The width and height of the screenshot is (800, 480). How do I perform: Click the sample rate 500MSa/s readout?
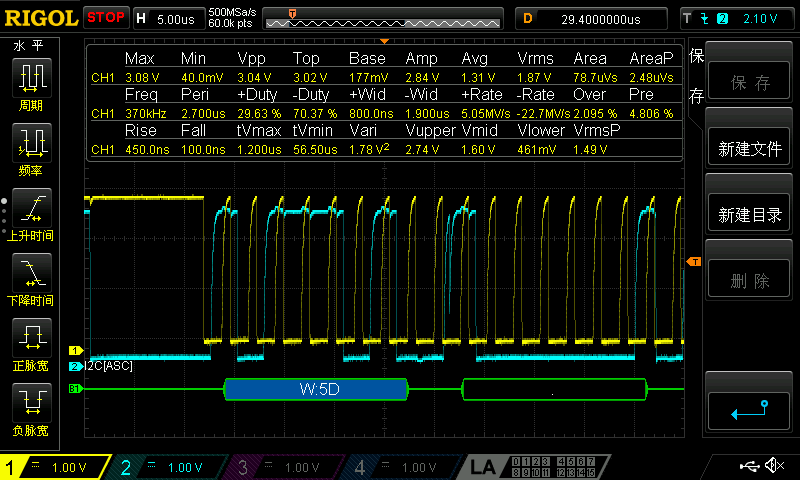232,12
